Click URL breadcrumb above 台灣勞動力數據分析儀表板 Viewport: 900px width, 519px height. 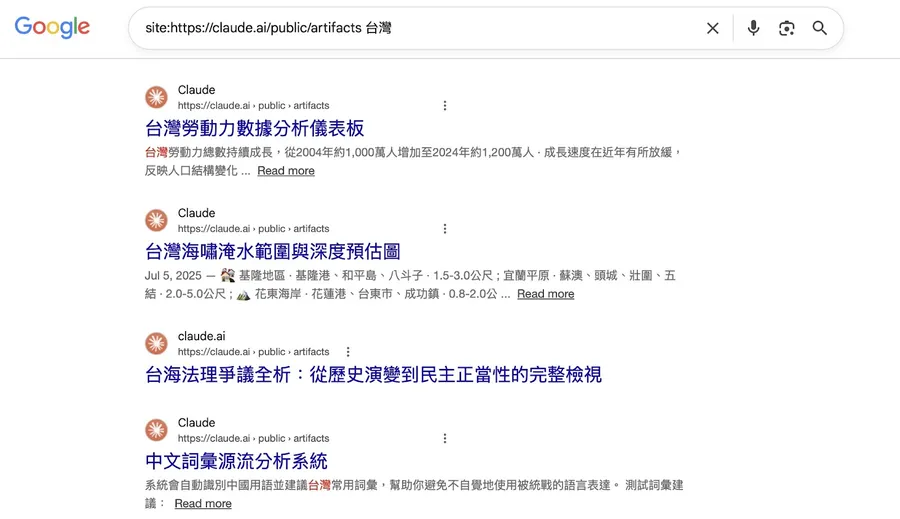(253, 106)
